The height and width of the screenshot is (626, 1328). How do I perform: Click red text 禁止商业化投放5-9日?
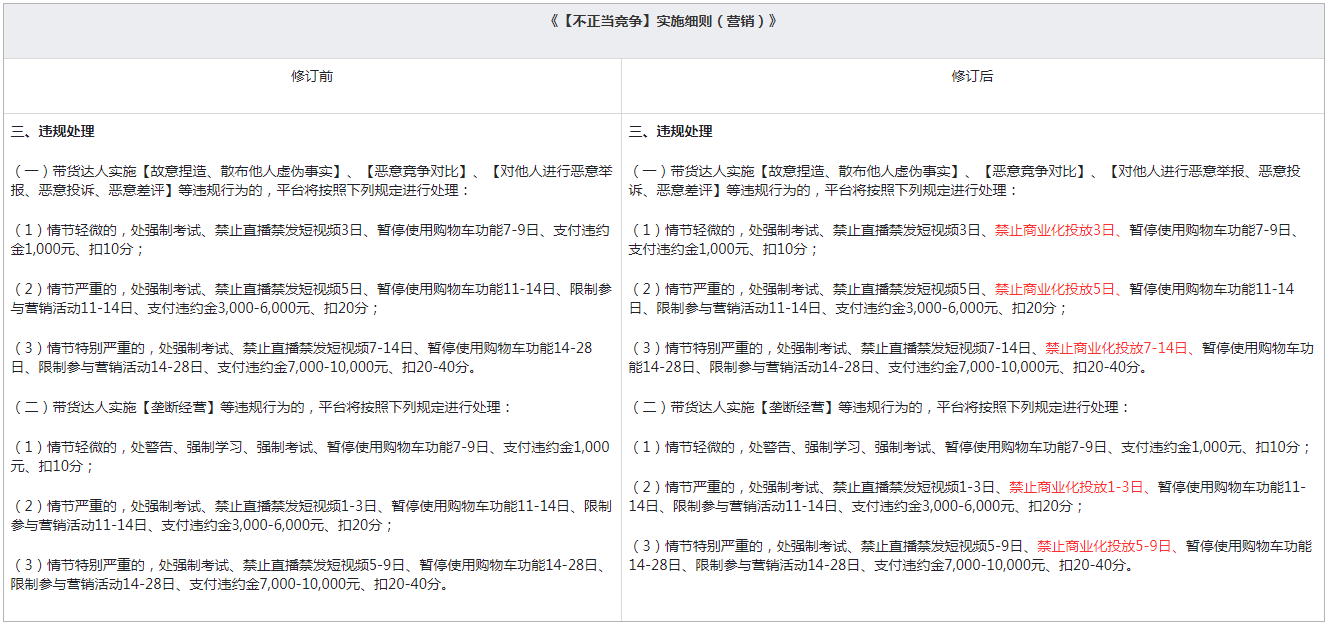coord(1103,546)
